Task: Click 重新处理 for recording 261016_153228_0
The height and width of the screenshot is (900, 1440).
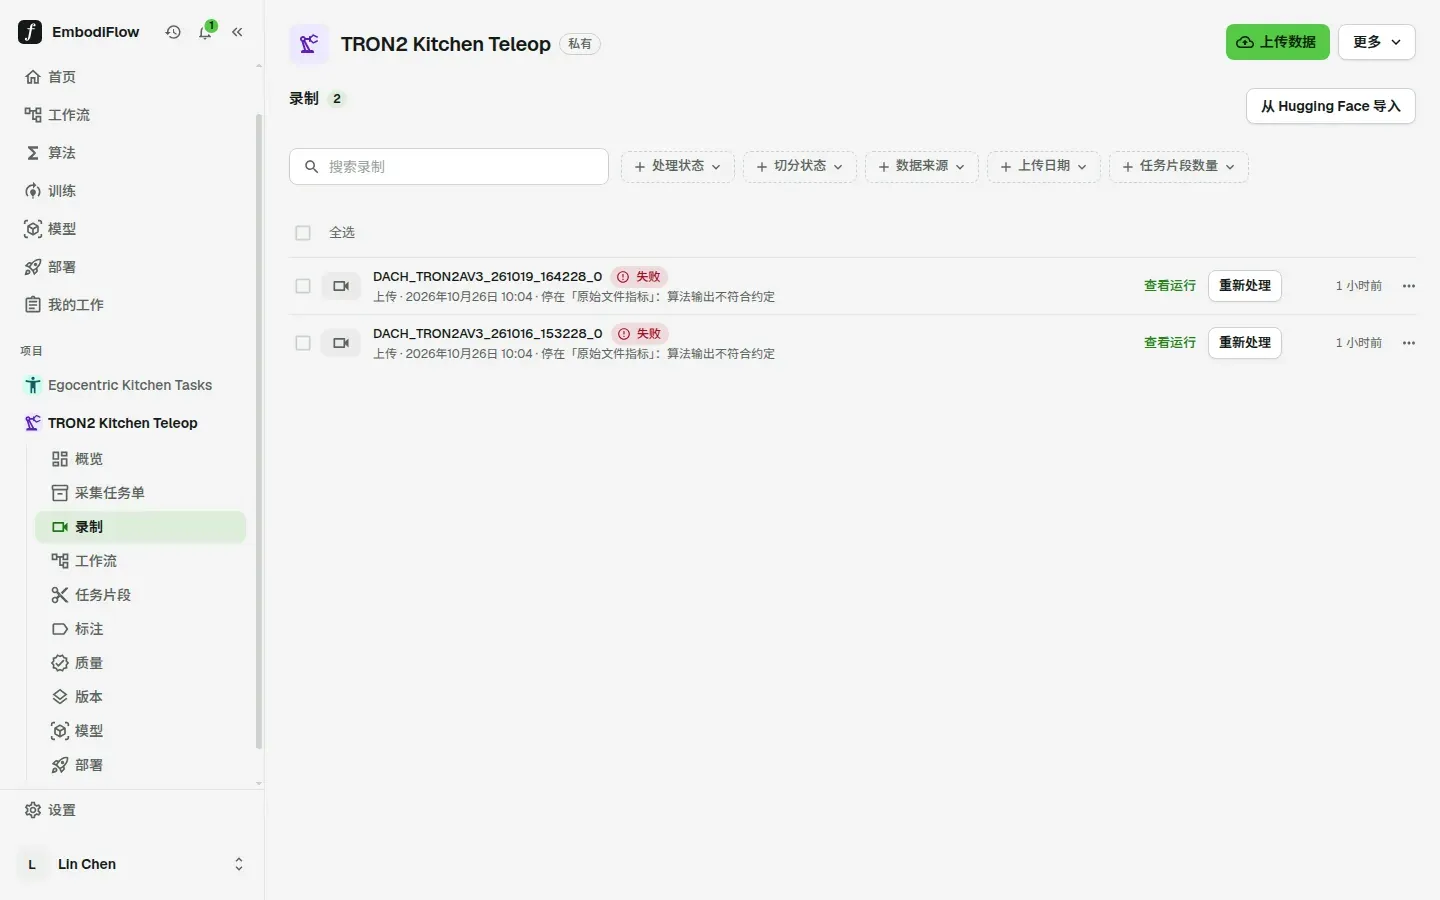Action: pos(1244,343)
